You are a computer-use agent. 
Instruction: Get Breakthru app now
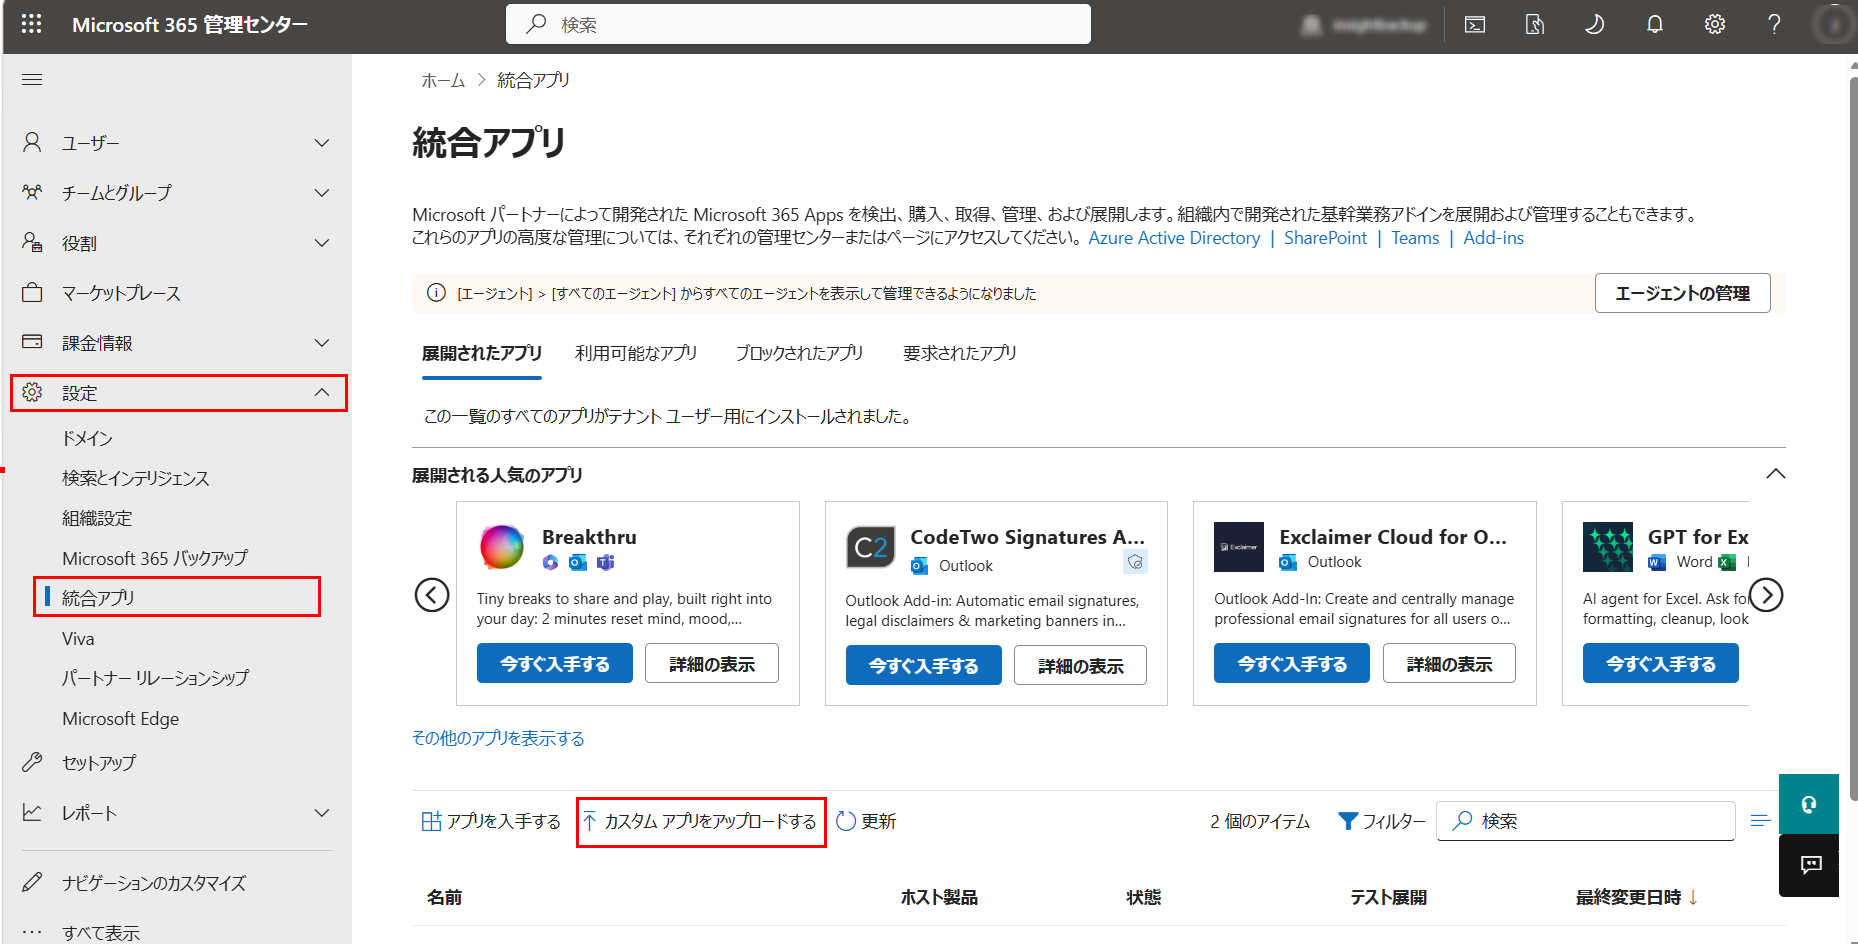click(x=555, y=663)
